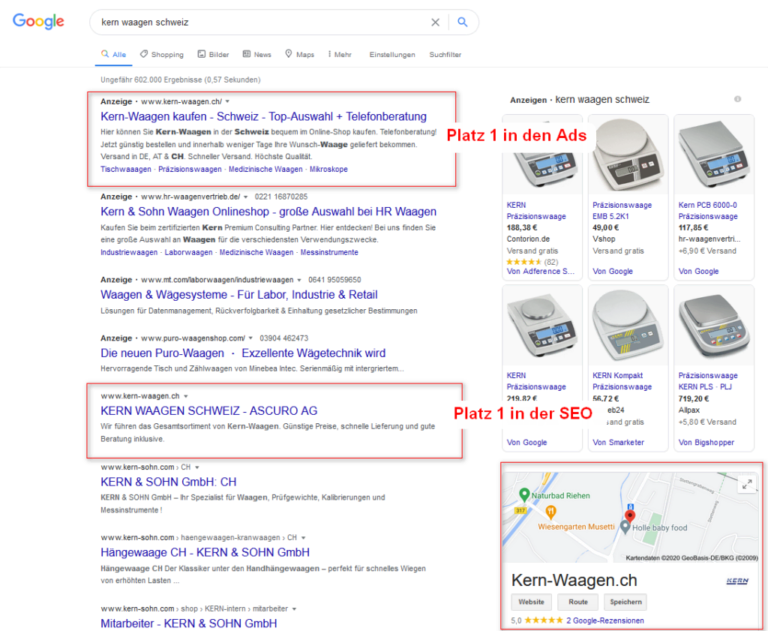Click the info icon beside shopping Anzeigen
768x631 pixels.
tap(738, 99)
